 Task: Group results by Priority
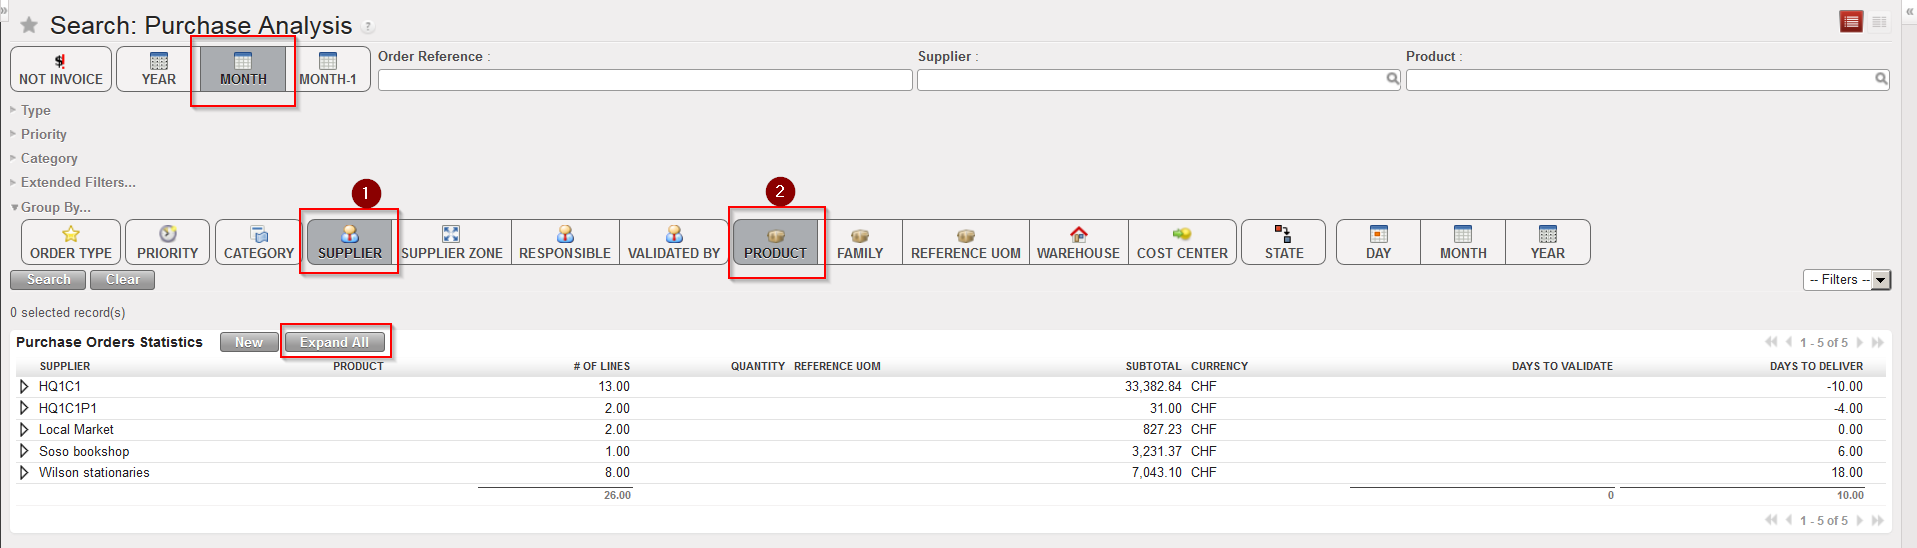[167, 243]
